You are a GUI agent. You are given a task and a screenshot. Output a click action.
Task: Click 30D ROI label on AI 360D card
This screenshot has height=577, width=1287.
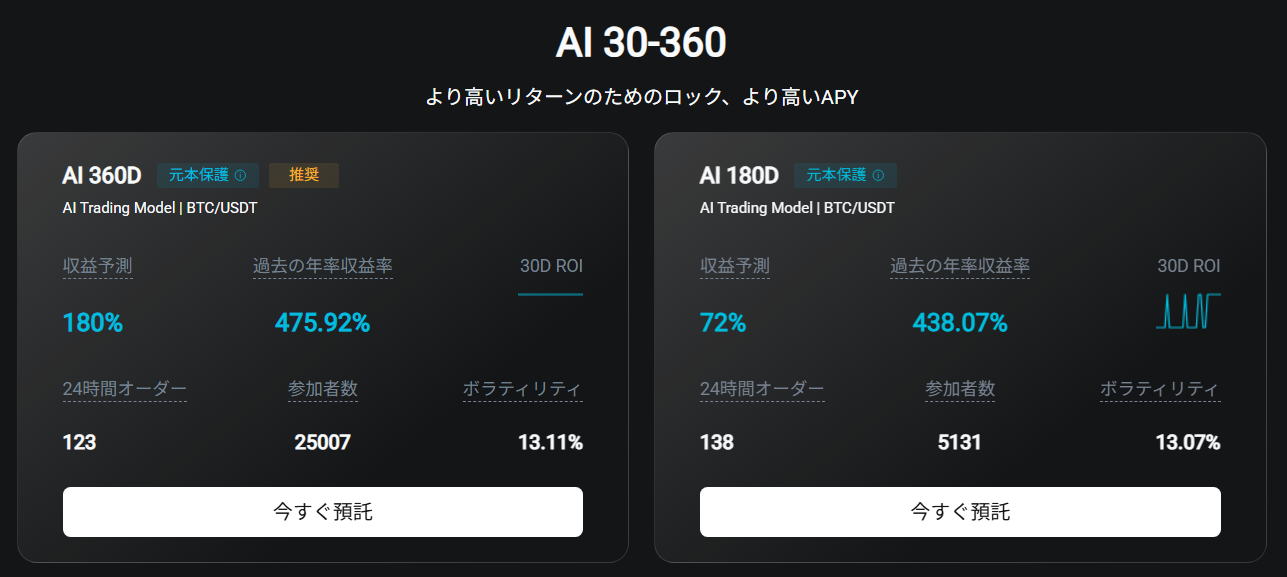tap(551, 266)
